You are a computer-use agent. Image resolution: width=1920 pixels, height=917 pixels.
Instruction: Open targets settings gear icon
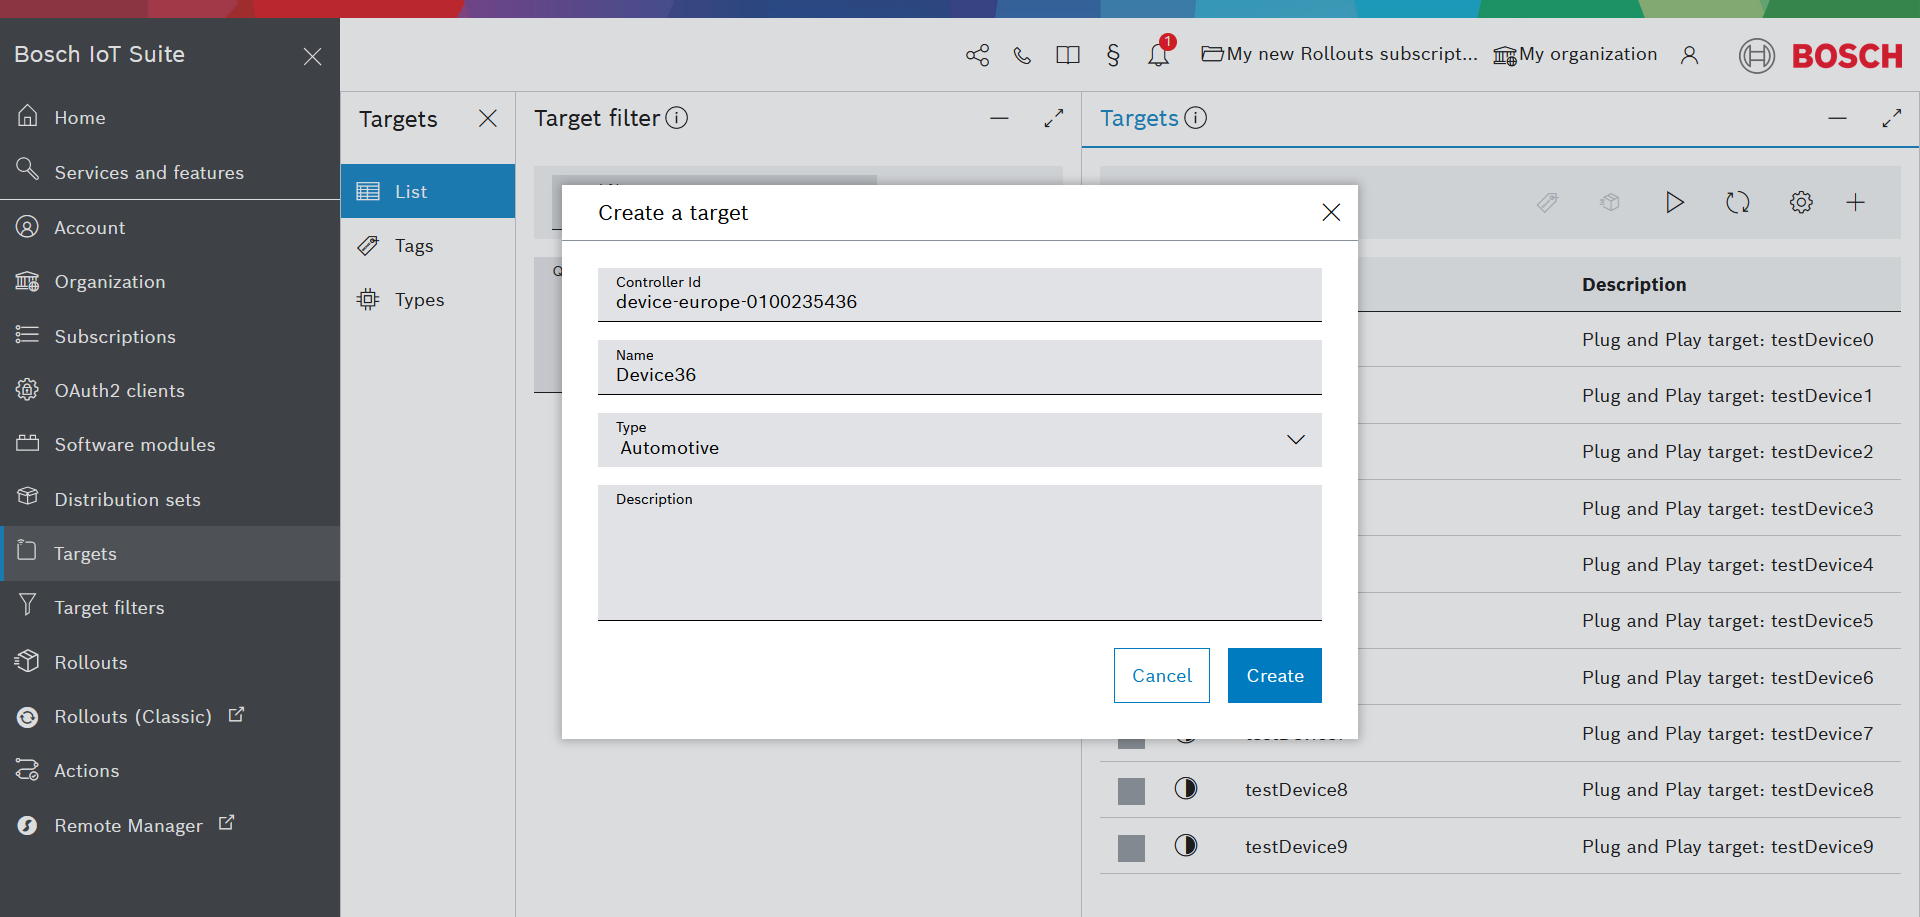pyautogui.click(x=1800, y=203)
